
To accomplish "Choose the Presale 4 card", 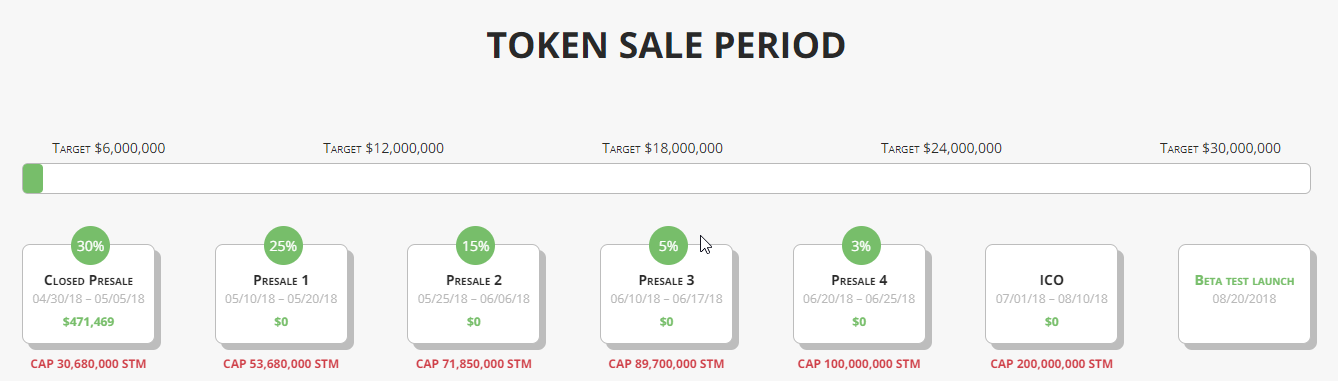I will coord(859,293).
